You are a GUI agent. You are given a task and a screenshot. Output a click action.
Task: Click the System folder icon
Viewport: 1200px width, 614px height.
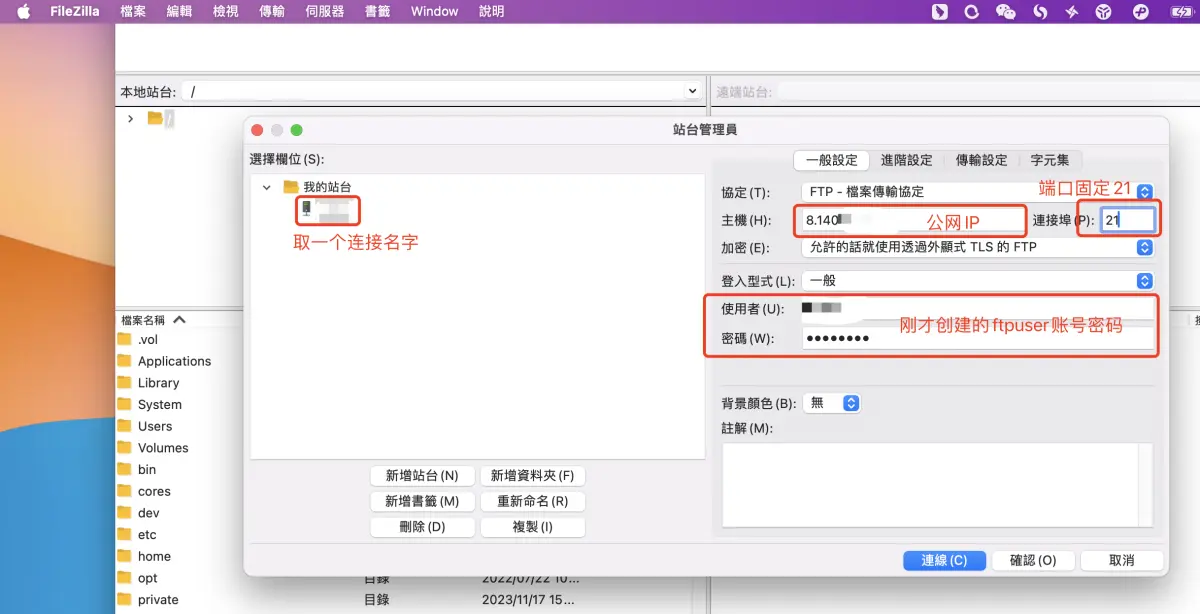[x=125, y=404]
